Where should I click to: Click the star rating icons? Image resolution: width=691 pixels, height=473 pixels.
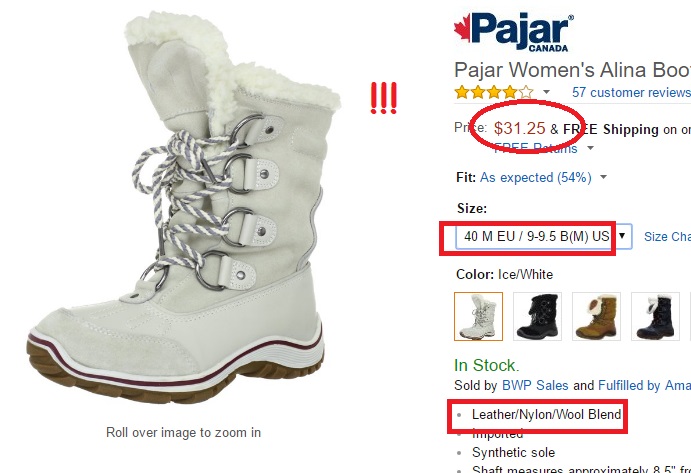(494, 92)
